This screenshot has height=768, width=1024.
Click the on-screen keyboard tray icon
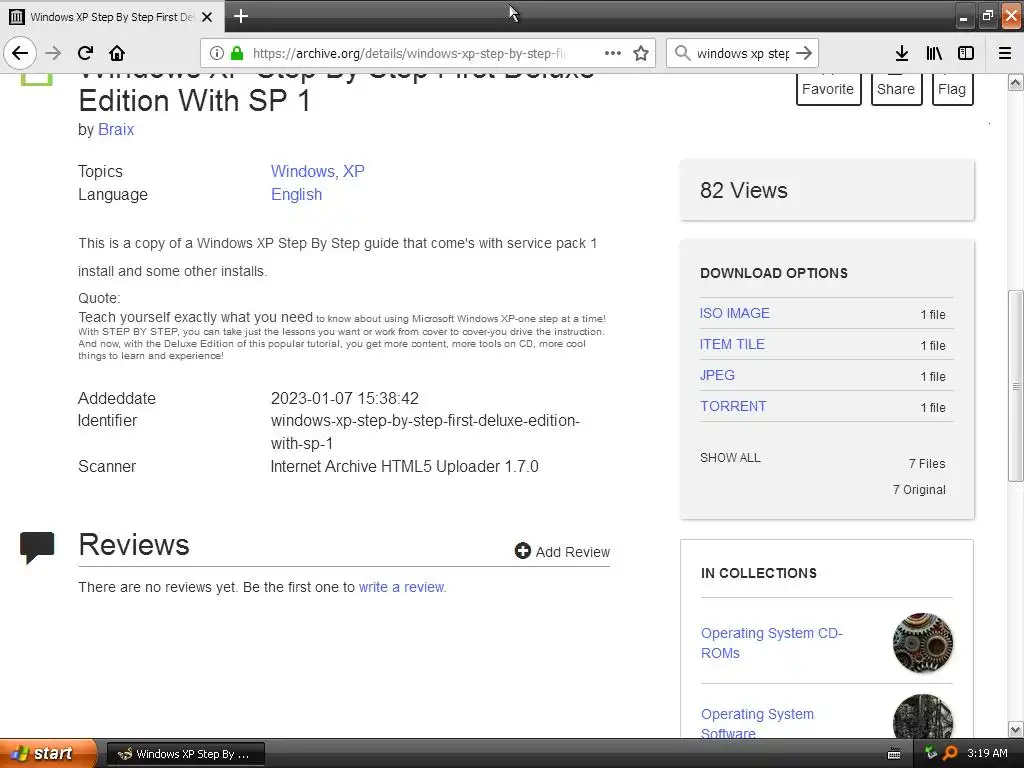pos(894,754)
